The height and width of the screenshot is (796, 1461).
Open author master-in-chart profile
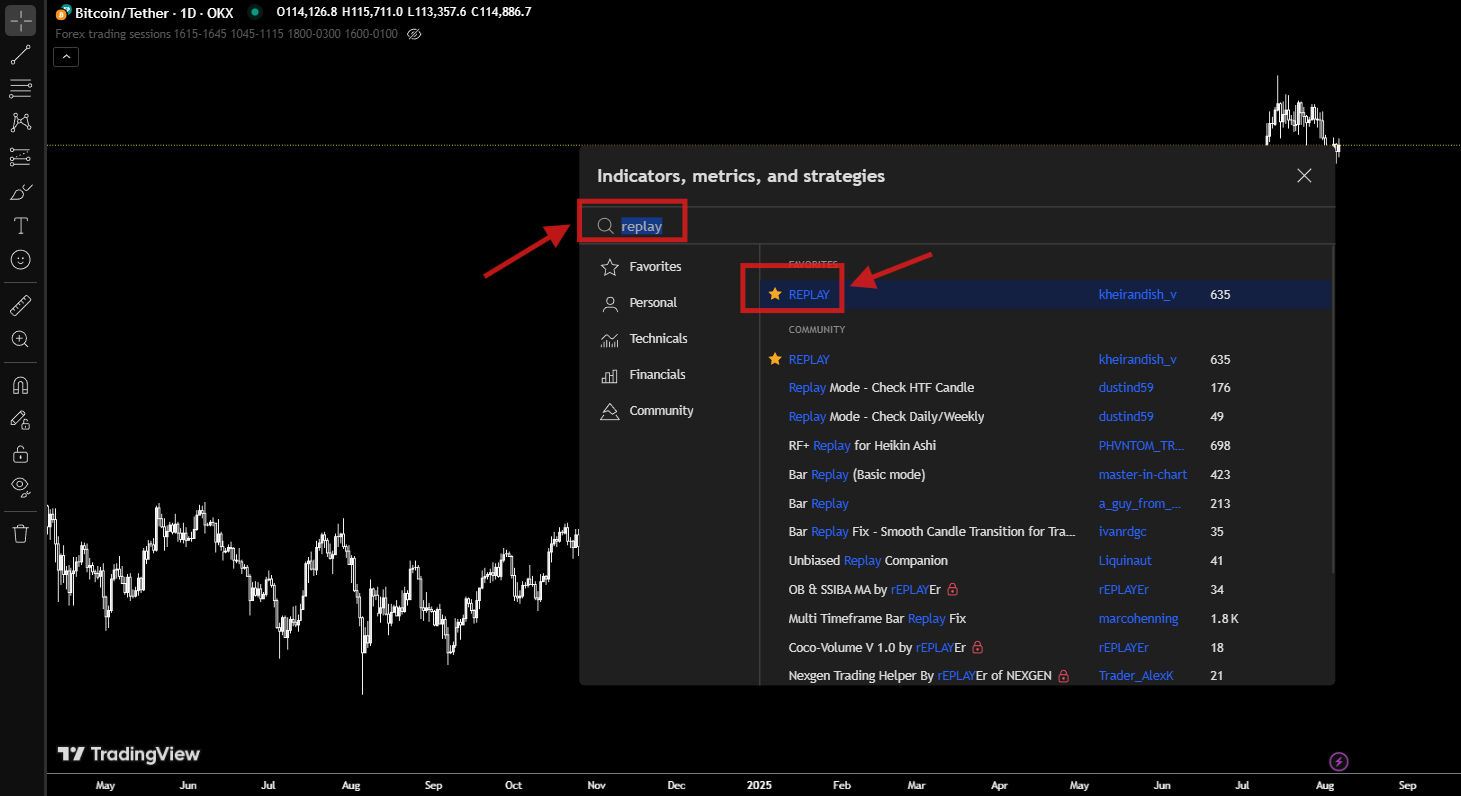(1143, 474)
